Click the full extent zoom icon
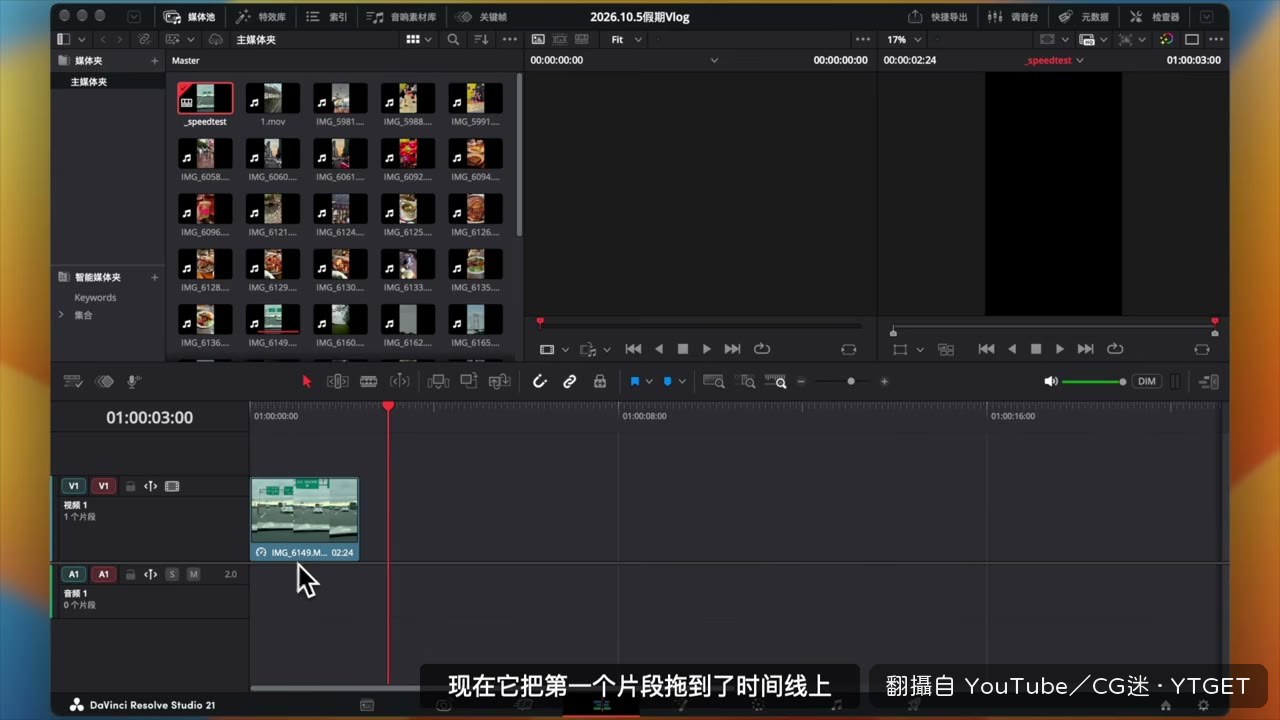The image size is (1280, 720). point(713,381)
